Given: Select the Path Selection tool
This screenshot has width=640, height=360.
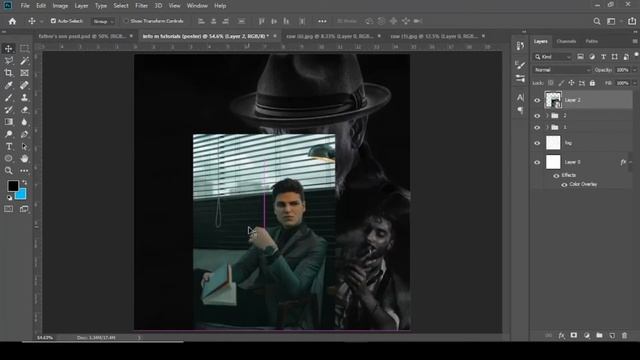Looking at the screenshot, I should pyautogui.click(x=24, y=146).
